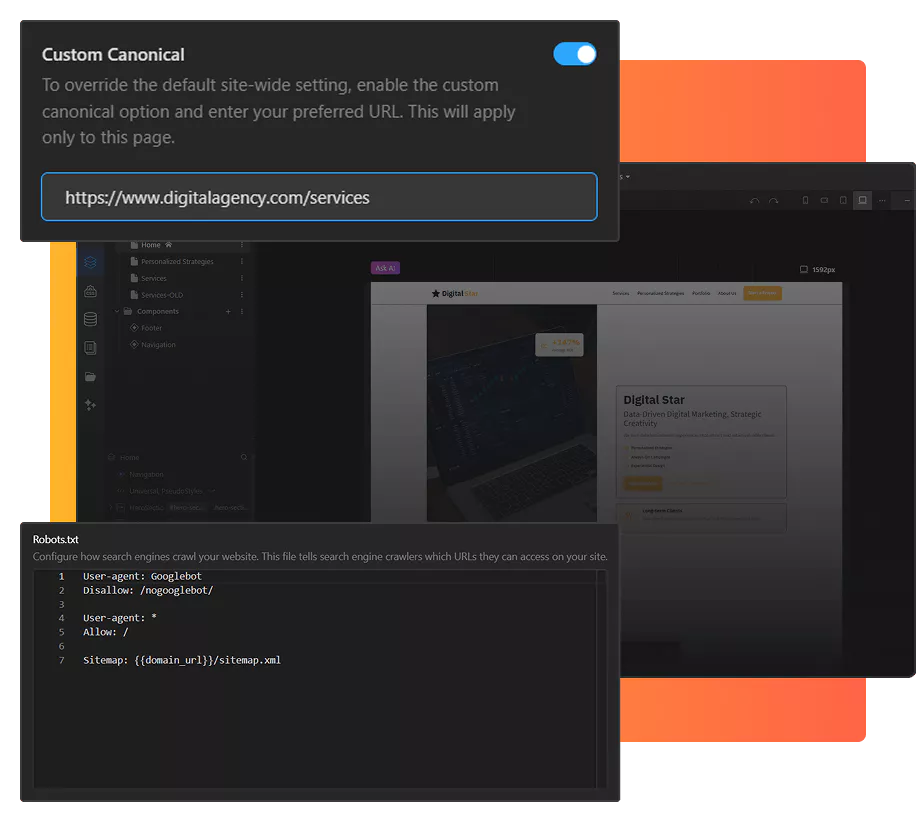Click the undo arrow icon
This screenshot has height=820, width=922.
coord(755,201)
